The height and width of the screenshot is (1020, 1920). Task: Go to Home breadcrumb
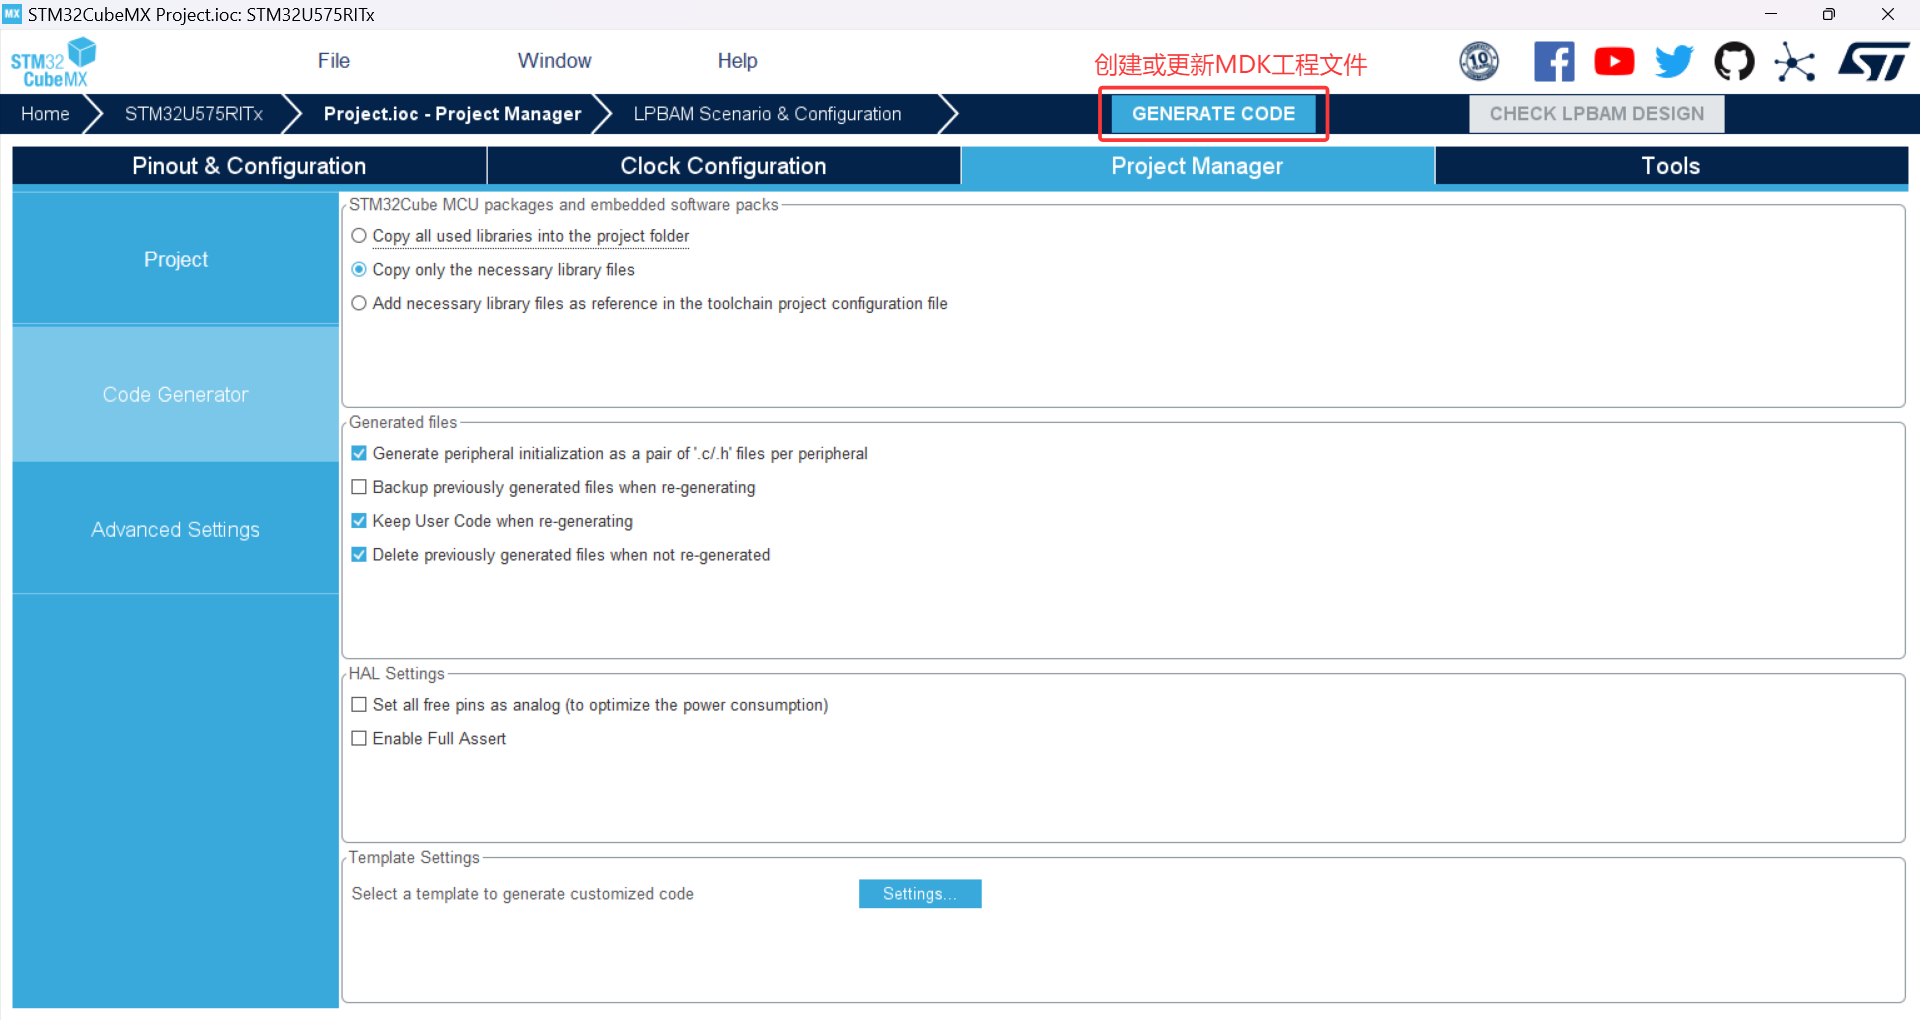(45, 114)
